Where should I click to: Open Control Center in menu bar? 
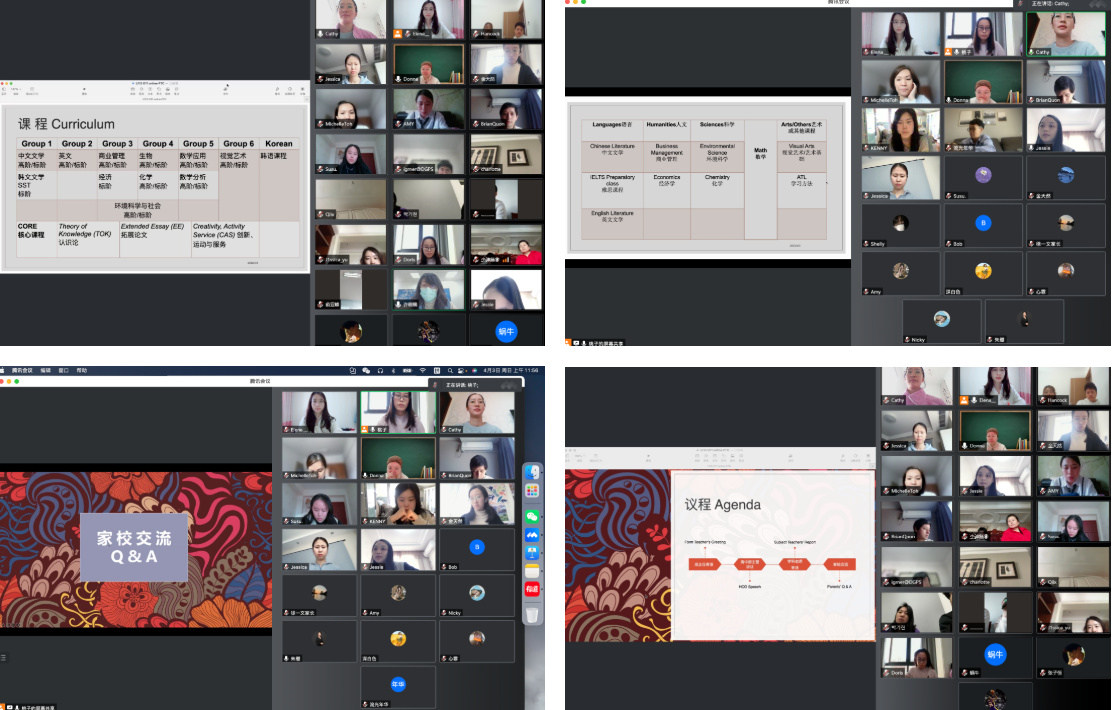point(461,371)
